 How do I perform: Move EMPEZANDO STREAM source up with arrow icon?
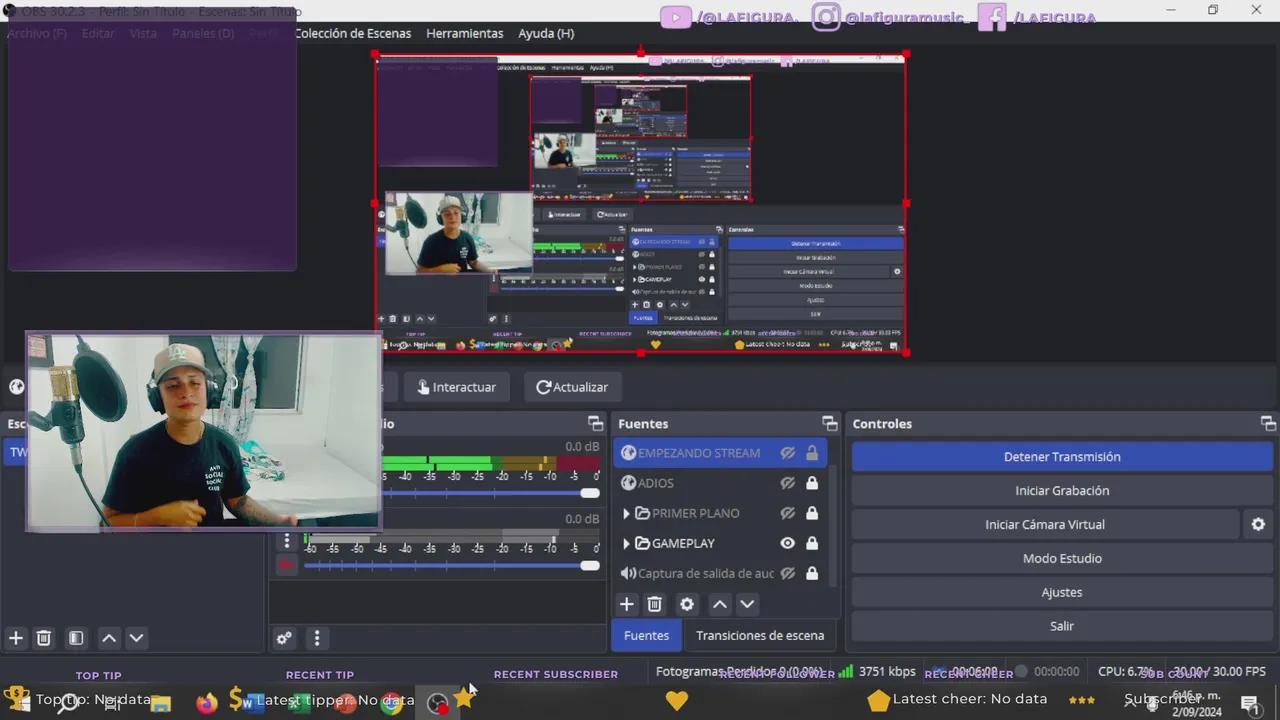coord(719,604)
